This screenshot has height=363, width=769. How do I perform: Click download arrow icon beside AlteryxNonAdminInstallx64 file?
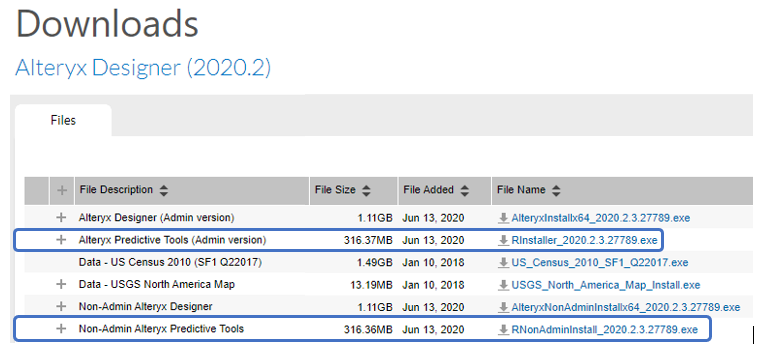pos(503,308)
